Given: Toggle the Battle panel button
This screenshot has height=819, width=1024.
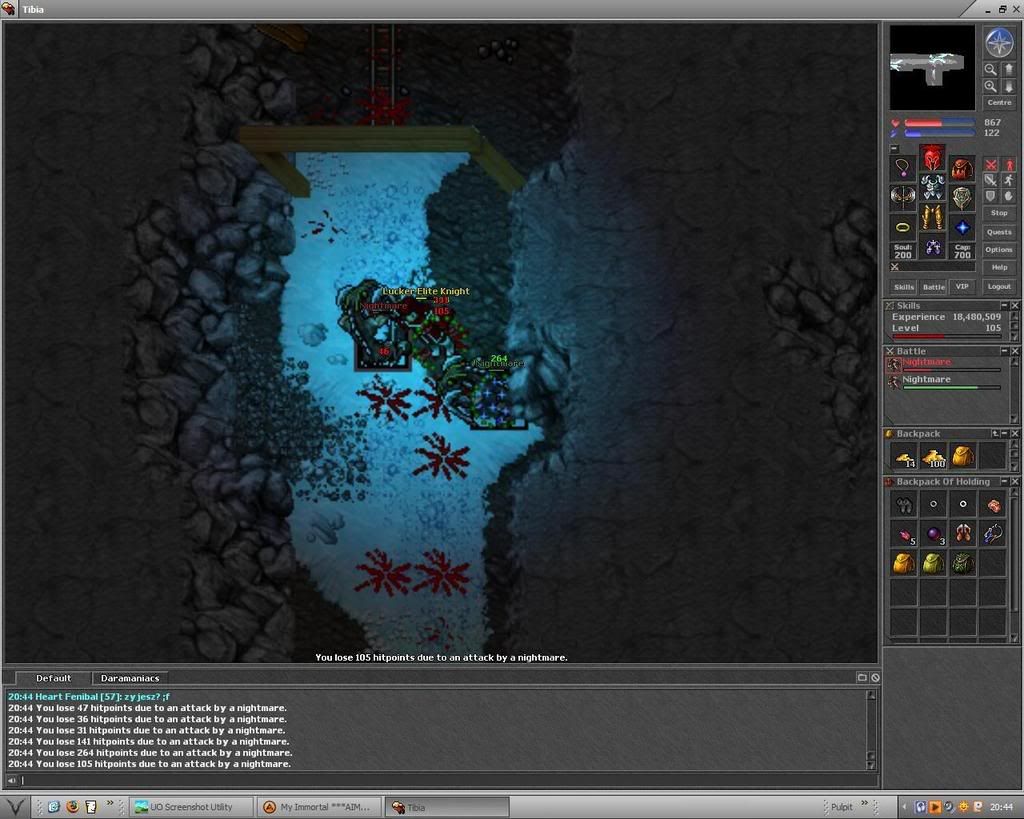Looking at the screenshot, I should [x=933, y=287].
